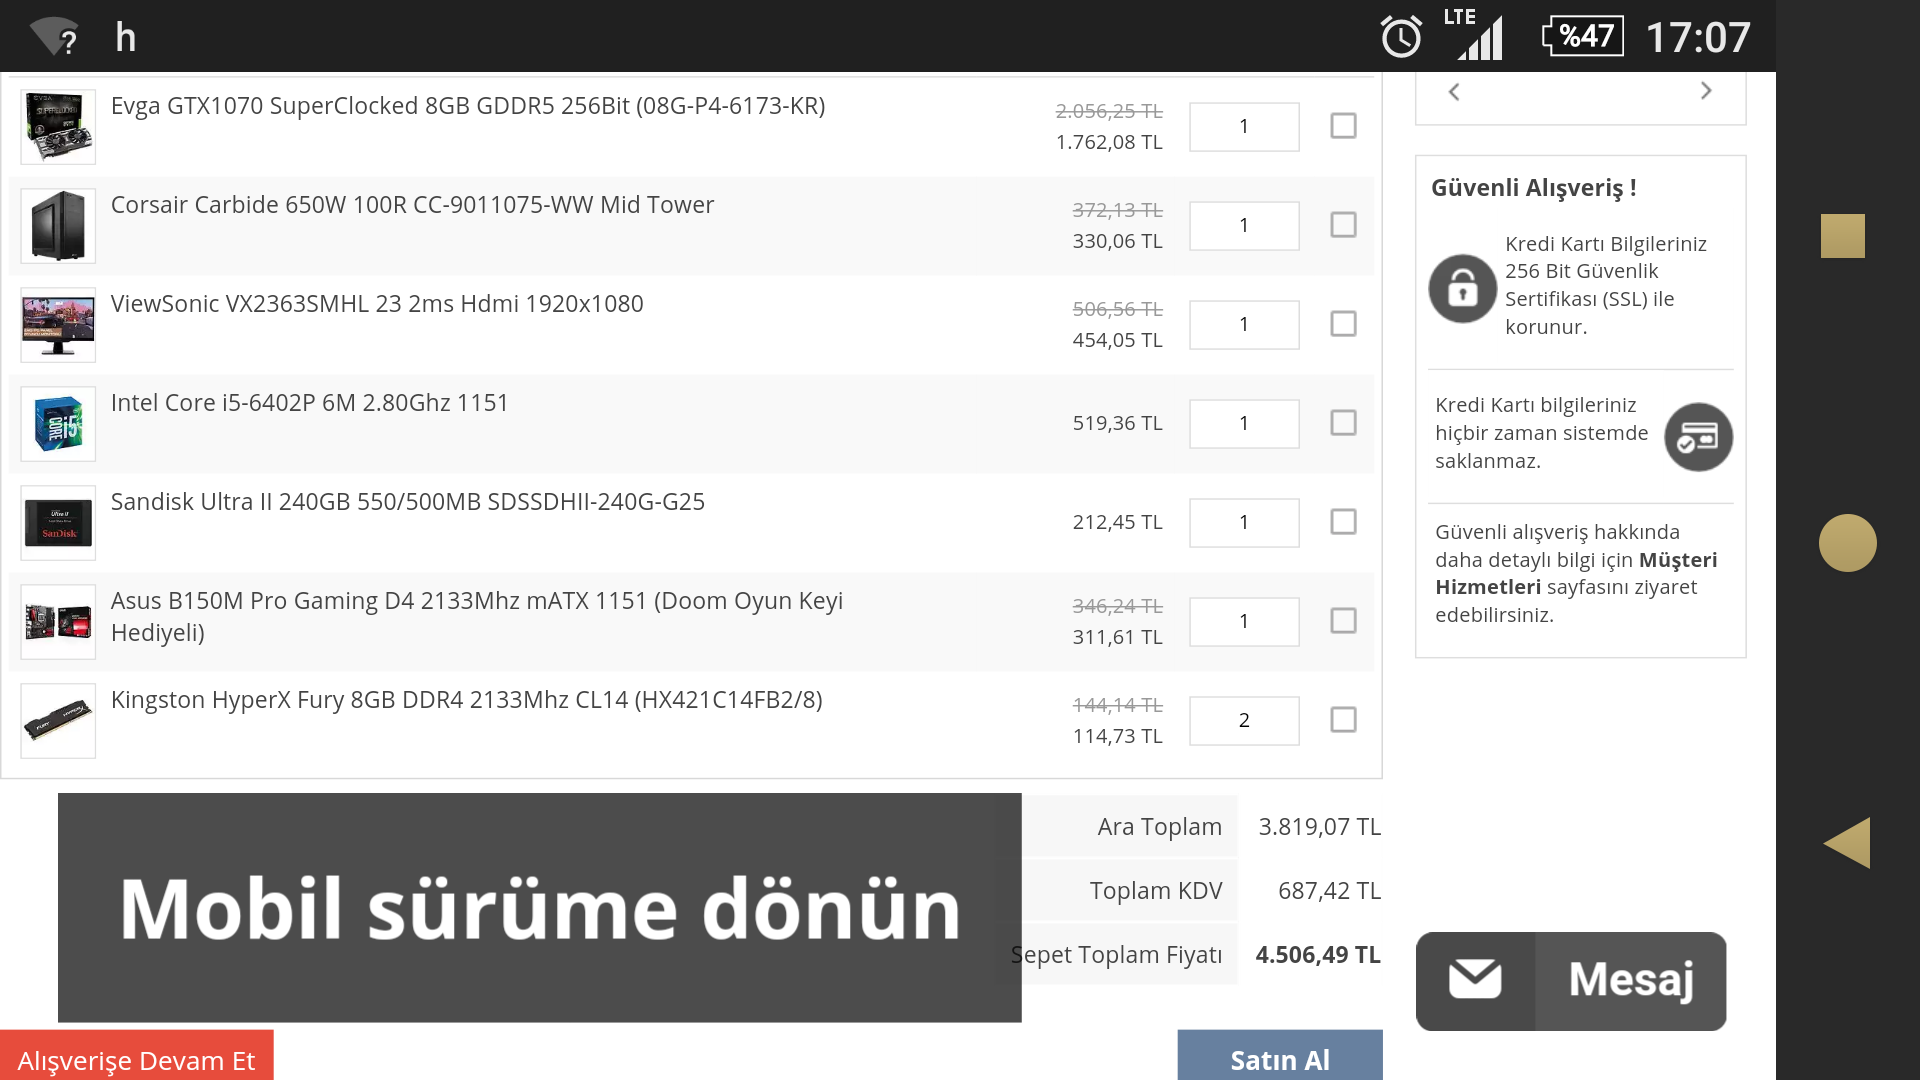Select the 1.762,08 TL discounted price
1920x1080 pixels.
[1109, 142]
